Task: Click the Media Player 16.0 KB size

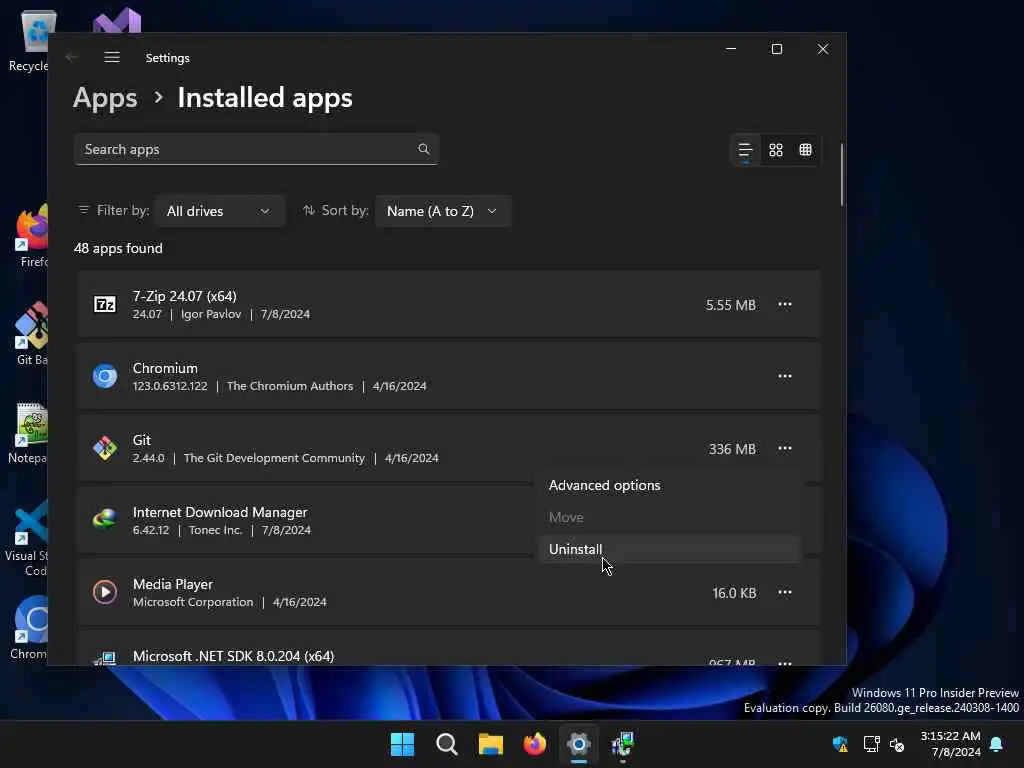Action: pyautogui.click(x=734, y=593)
